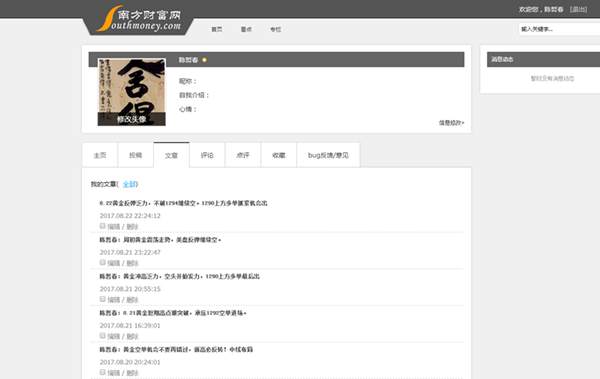This screenshot has width=600, height=379.
Task: Tick the checkbox for the 2017.08.21 20:55:15 article
Action: 103,299
